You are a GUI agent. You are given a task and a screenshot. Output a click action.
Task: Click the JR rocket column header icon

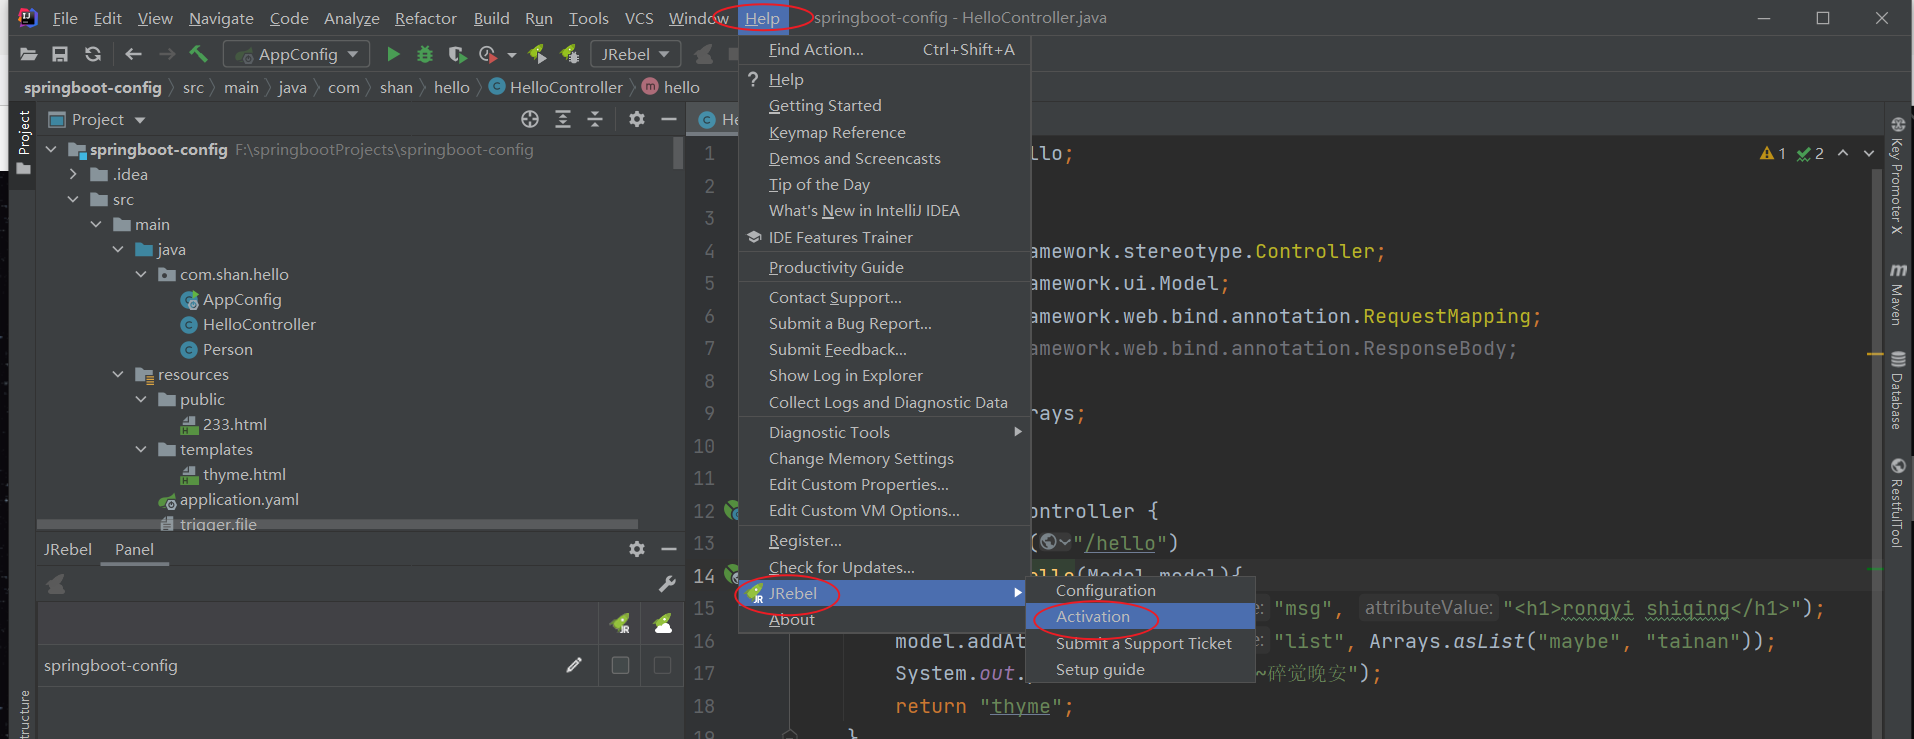coord(621,624)
